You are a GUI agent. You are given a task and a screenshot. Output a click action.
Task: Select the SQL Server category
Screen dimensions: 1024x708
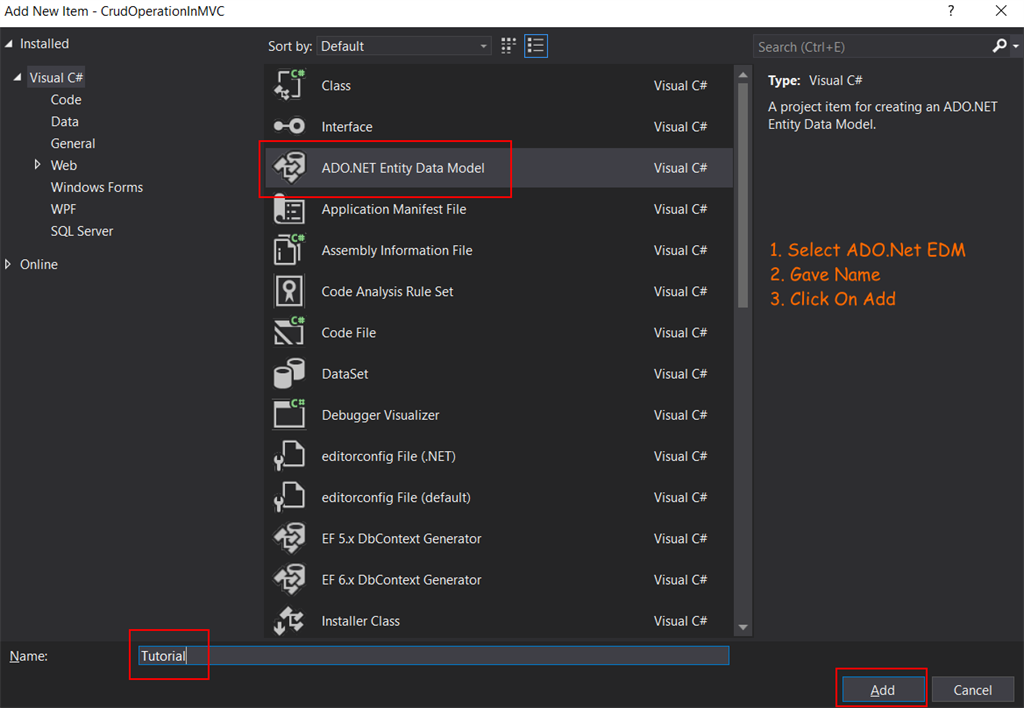point(81,231)
